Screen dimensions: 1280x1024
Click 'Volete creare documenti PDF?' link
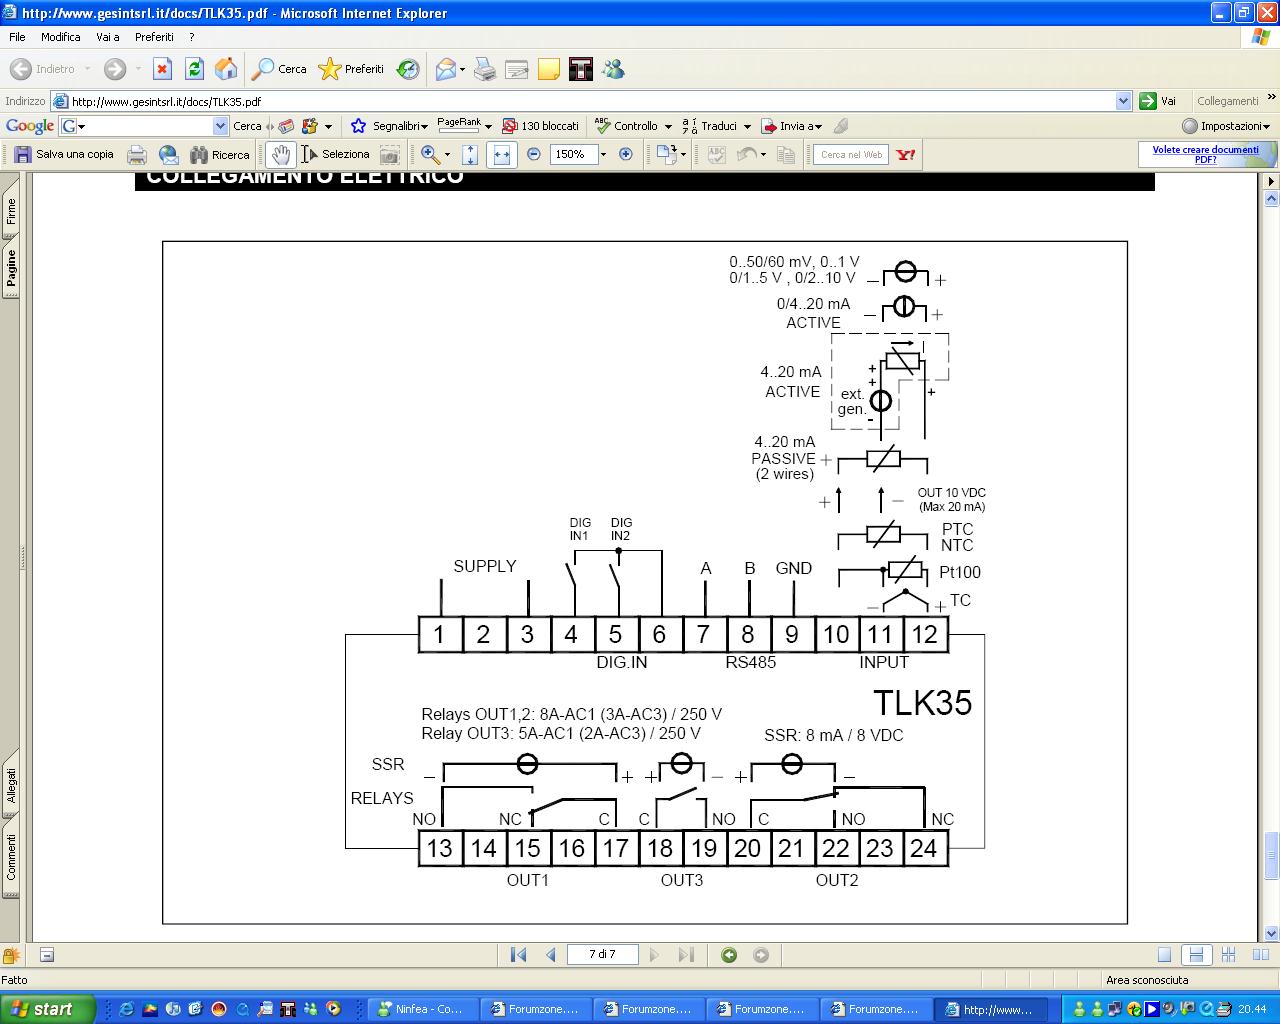[x=1205, y=154]
